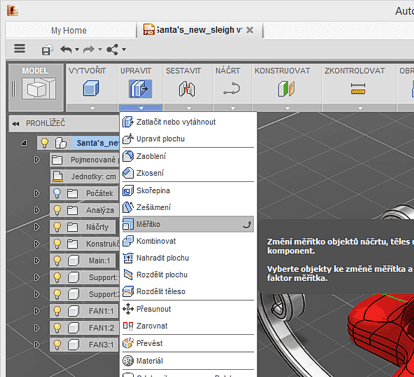Toggle visibility bulb of FAN3:1

tap(57, 345)
